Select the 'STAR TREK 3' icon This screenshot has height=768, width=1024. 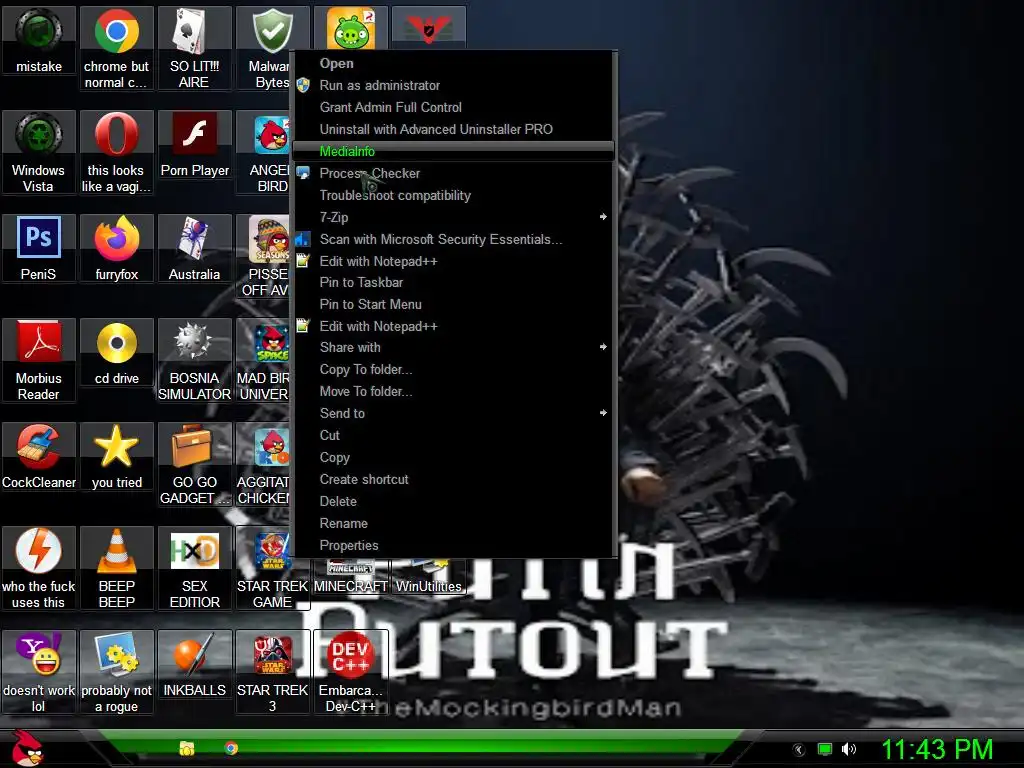272,672
